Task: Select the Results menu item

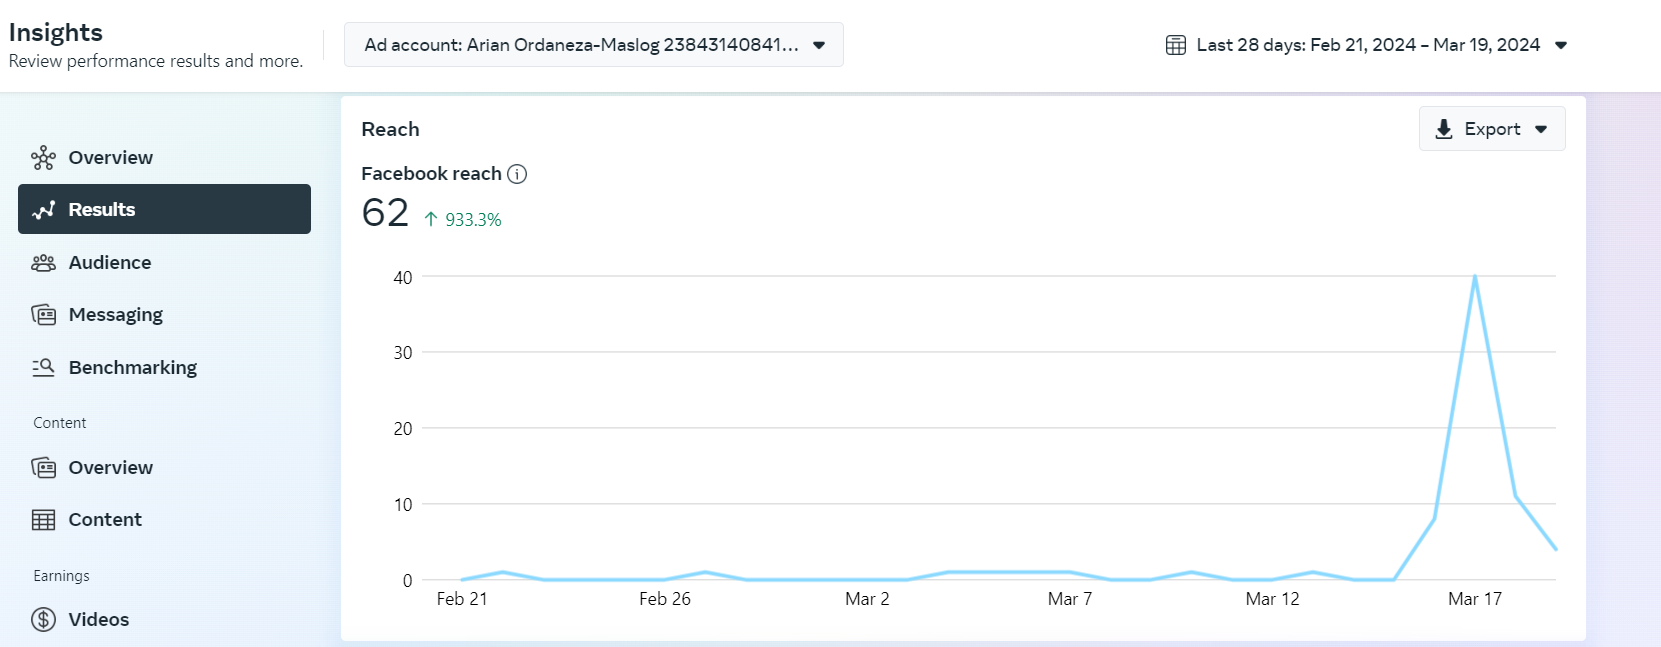Action: [164, 209]
